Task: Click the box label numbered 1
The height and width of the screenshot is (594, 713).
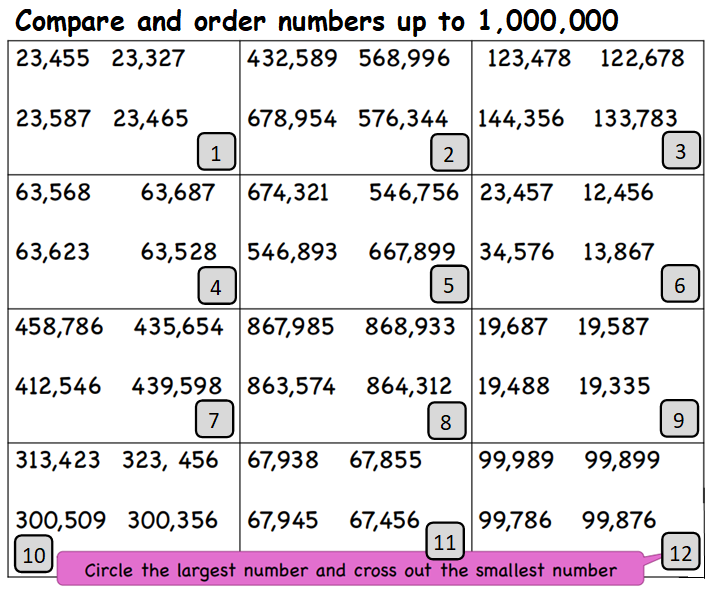Action: click(x=216, y=151)
